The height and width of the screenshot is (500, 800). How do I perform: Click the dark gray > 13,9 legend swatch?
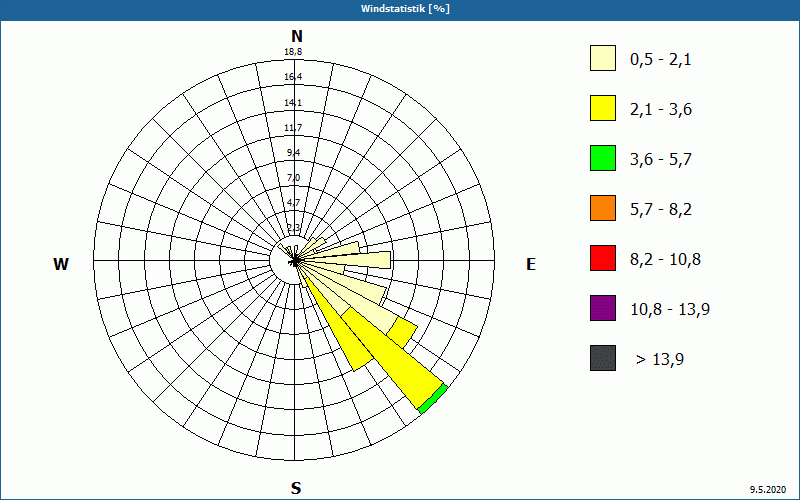[x=603, y=358]
